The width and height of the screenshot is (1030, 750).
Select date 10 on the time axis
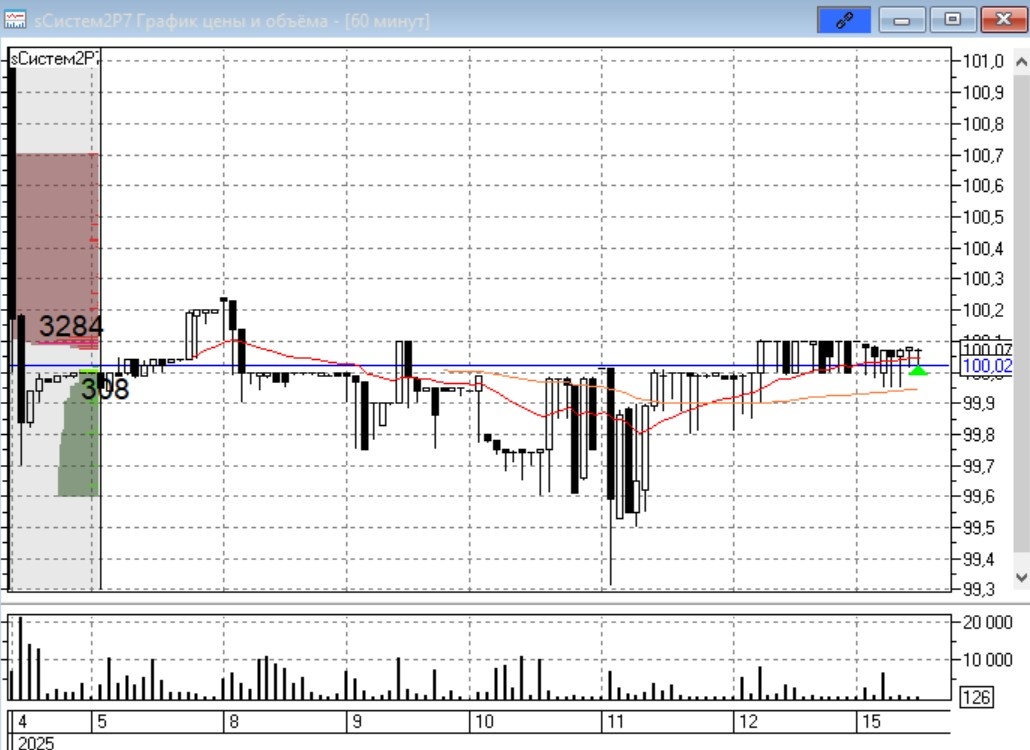point(484,722)
